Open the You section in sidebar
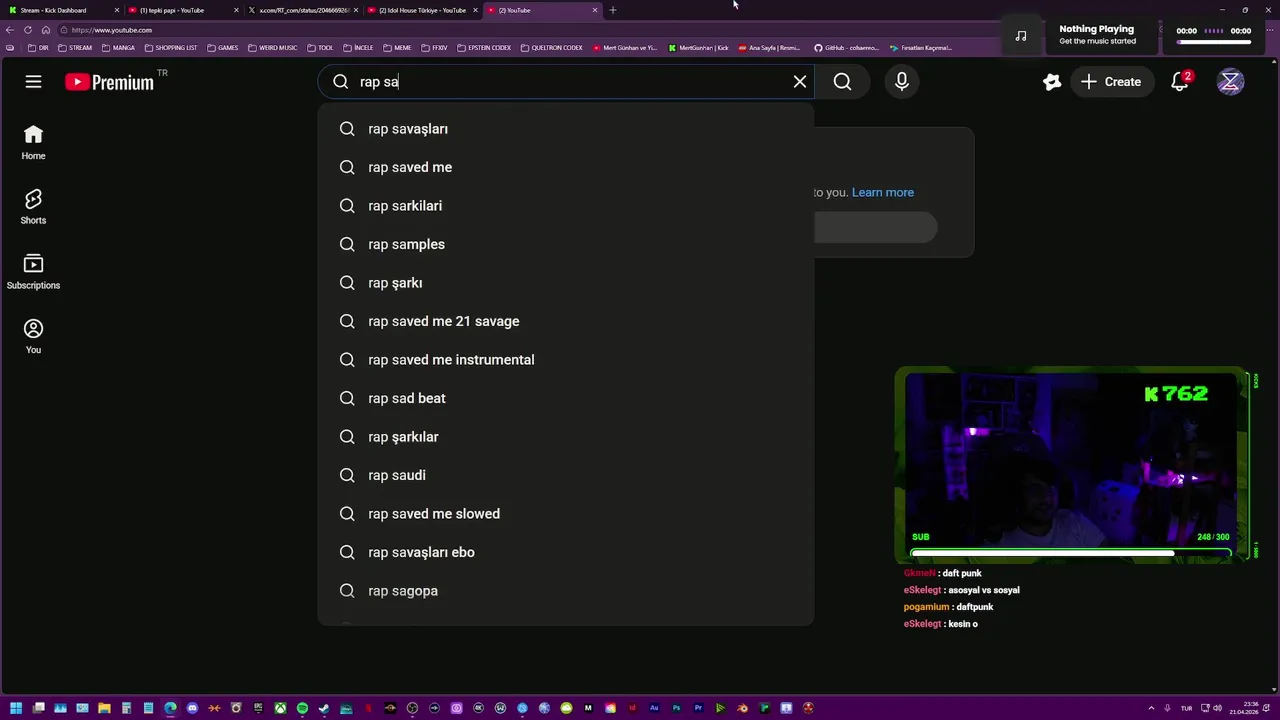1280x720 pixels. 33,337
